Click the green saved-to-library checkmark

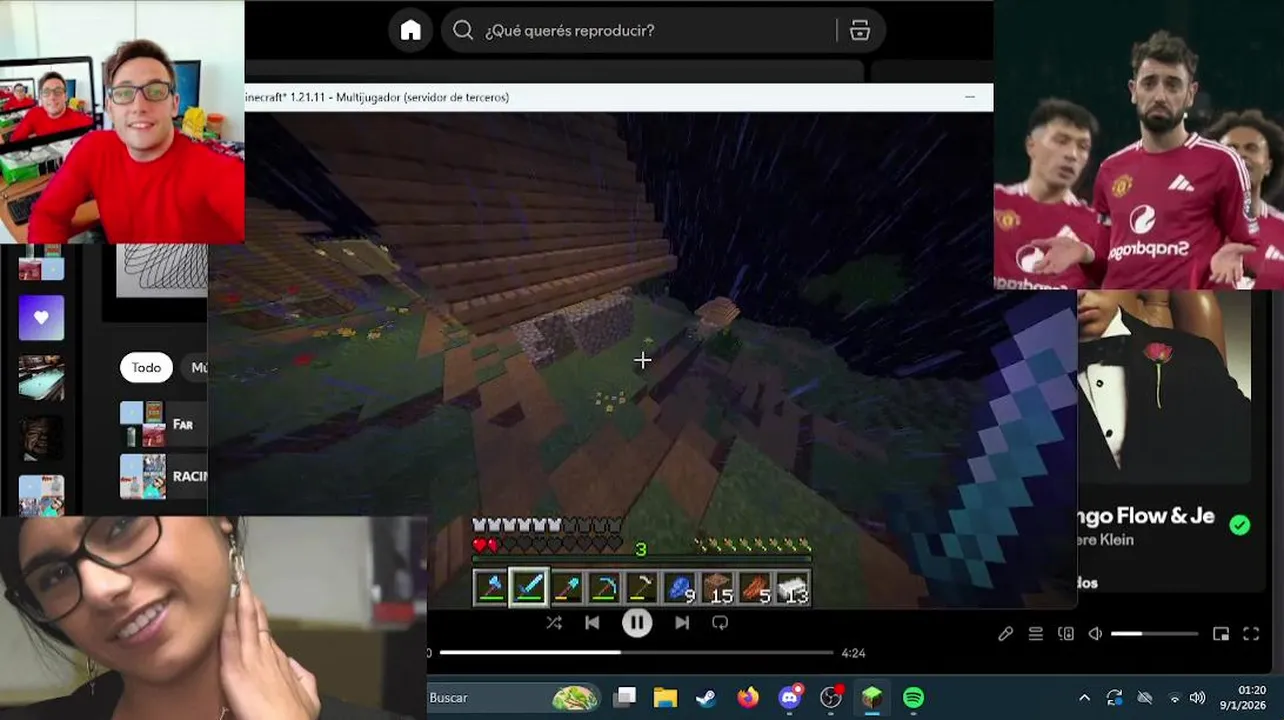click(x=1240, y=525)
